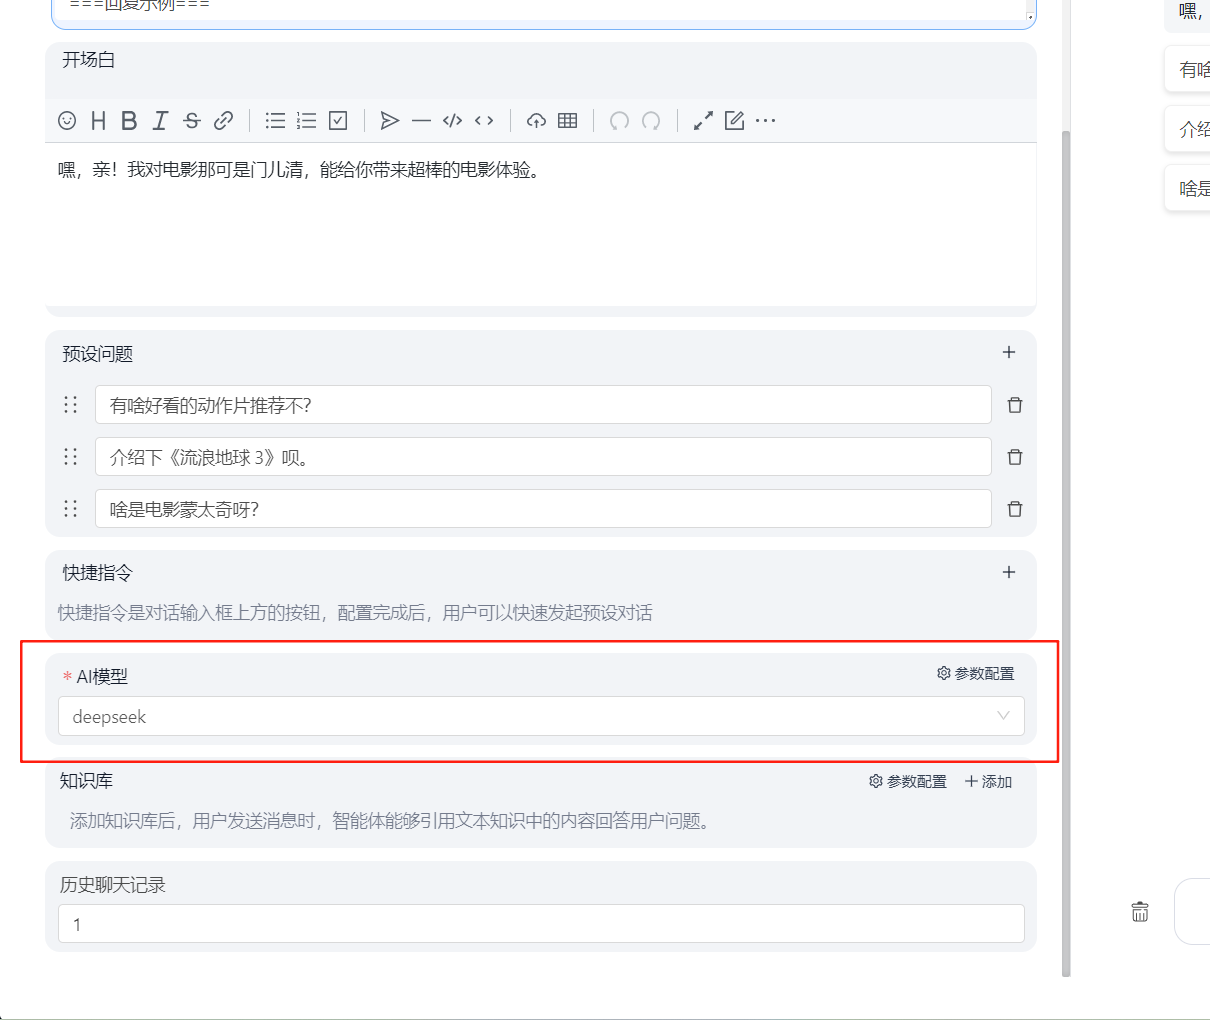Grab drag handle of 有啥好看的动作片 question
Image resolution: width=1210 pixels, height=1020 pixels.
point(71,404)
